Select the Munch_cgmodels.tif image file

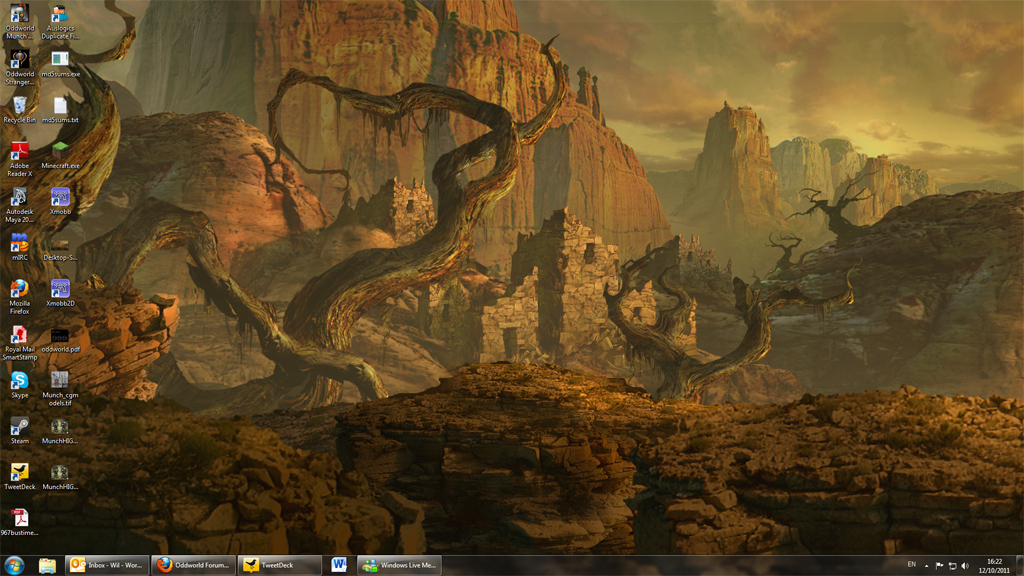tap(60, 381)
